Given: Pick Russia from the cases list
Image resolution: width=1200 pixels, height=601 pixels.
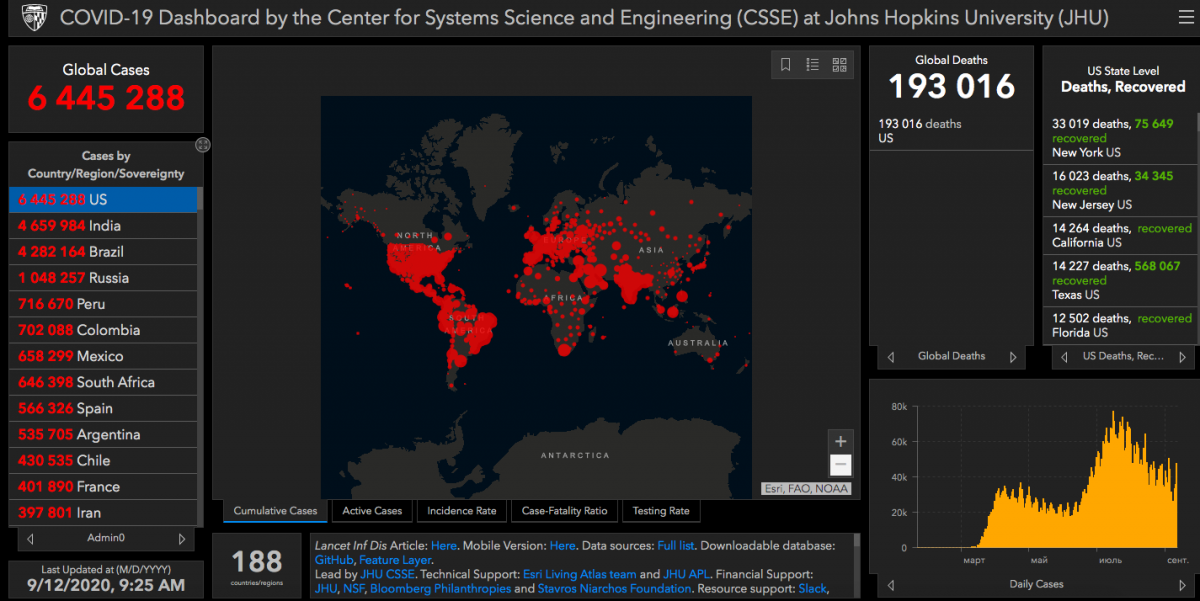Looking at the screenshot, I should click(104, 278).
